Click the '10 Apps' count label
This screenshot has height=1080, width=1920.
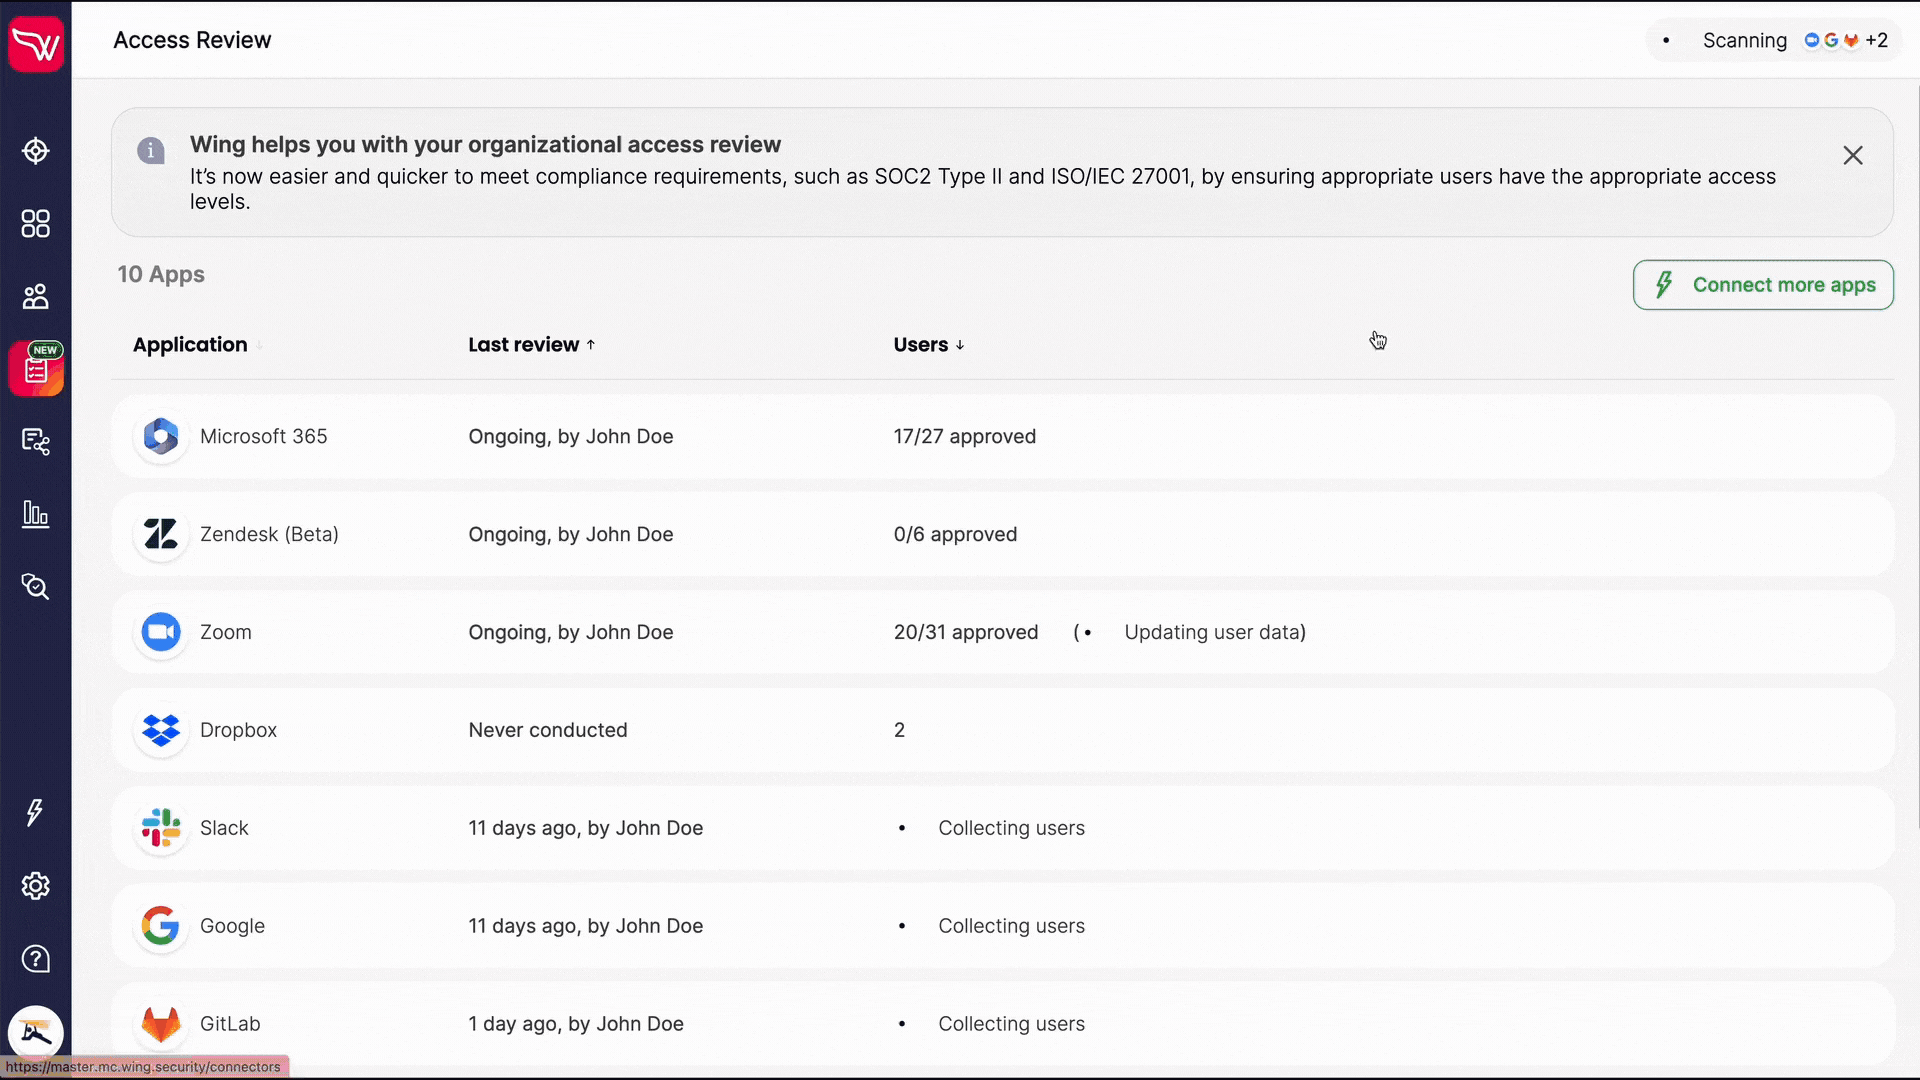(x=161, y=274)
